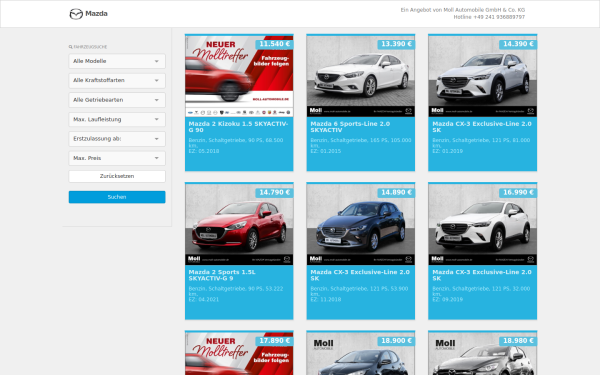Click the Suchen button

click(x=117, y=197)
